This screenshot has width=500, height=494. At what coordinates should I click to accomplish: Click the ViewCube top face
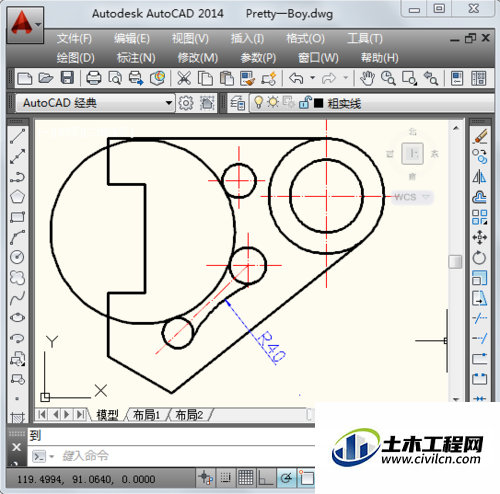[x=413, y=154]
